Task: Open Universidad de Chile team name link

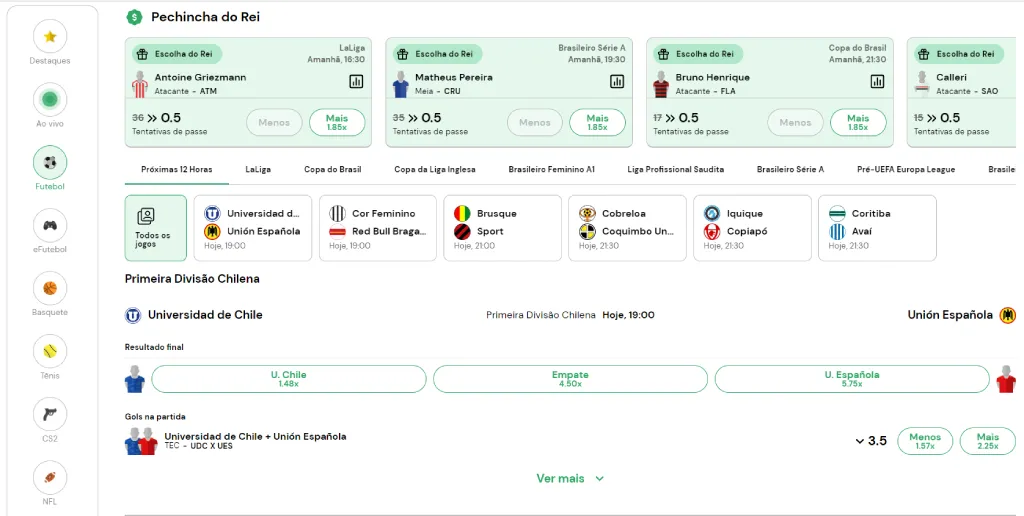Action: (205, 315)
